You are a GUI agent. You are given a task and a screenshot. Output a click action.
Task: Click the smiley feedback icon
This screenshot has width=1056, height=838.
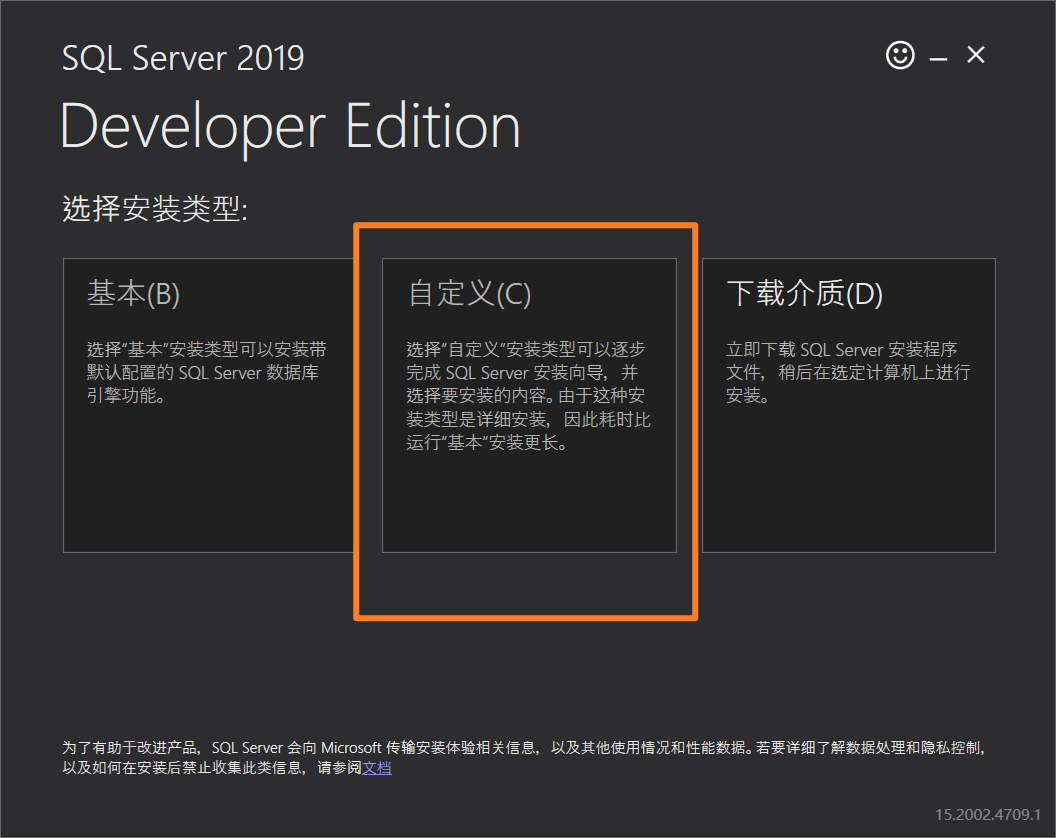pyautogui.click(x=900, y=55)
